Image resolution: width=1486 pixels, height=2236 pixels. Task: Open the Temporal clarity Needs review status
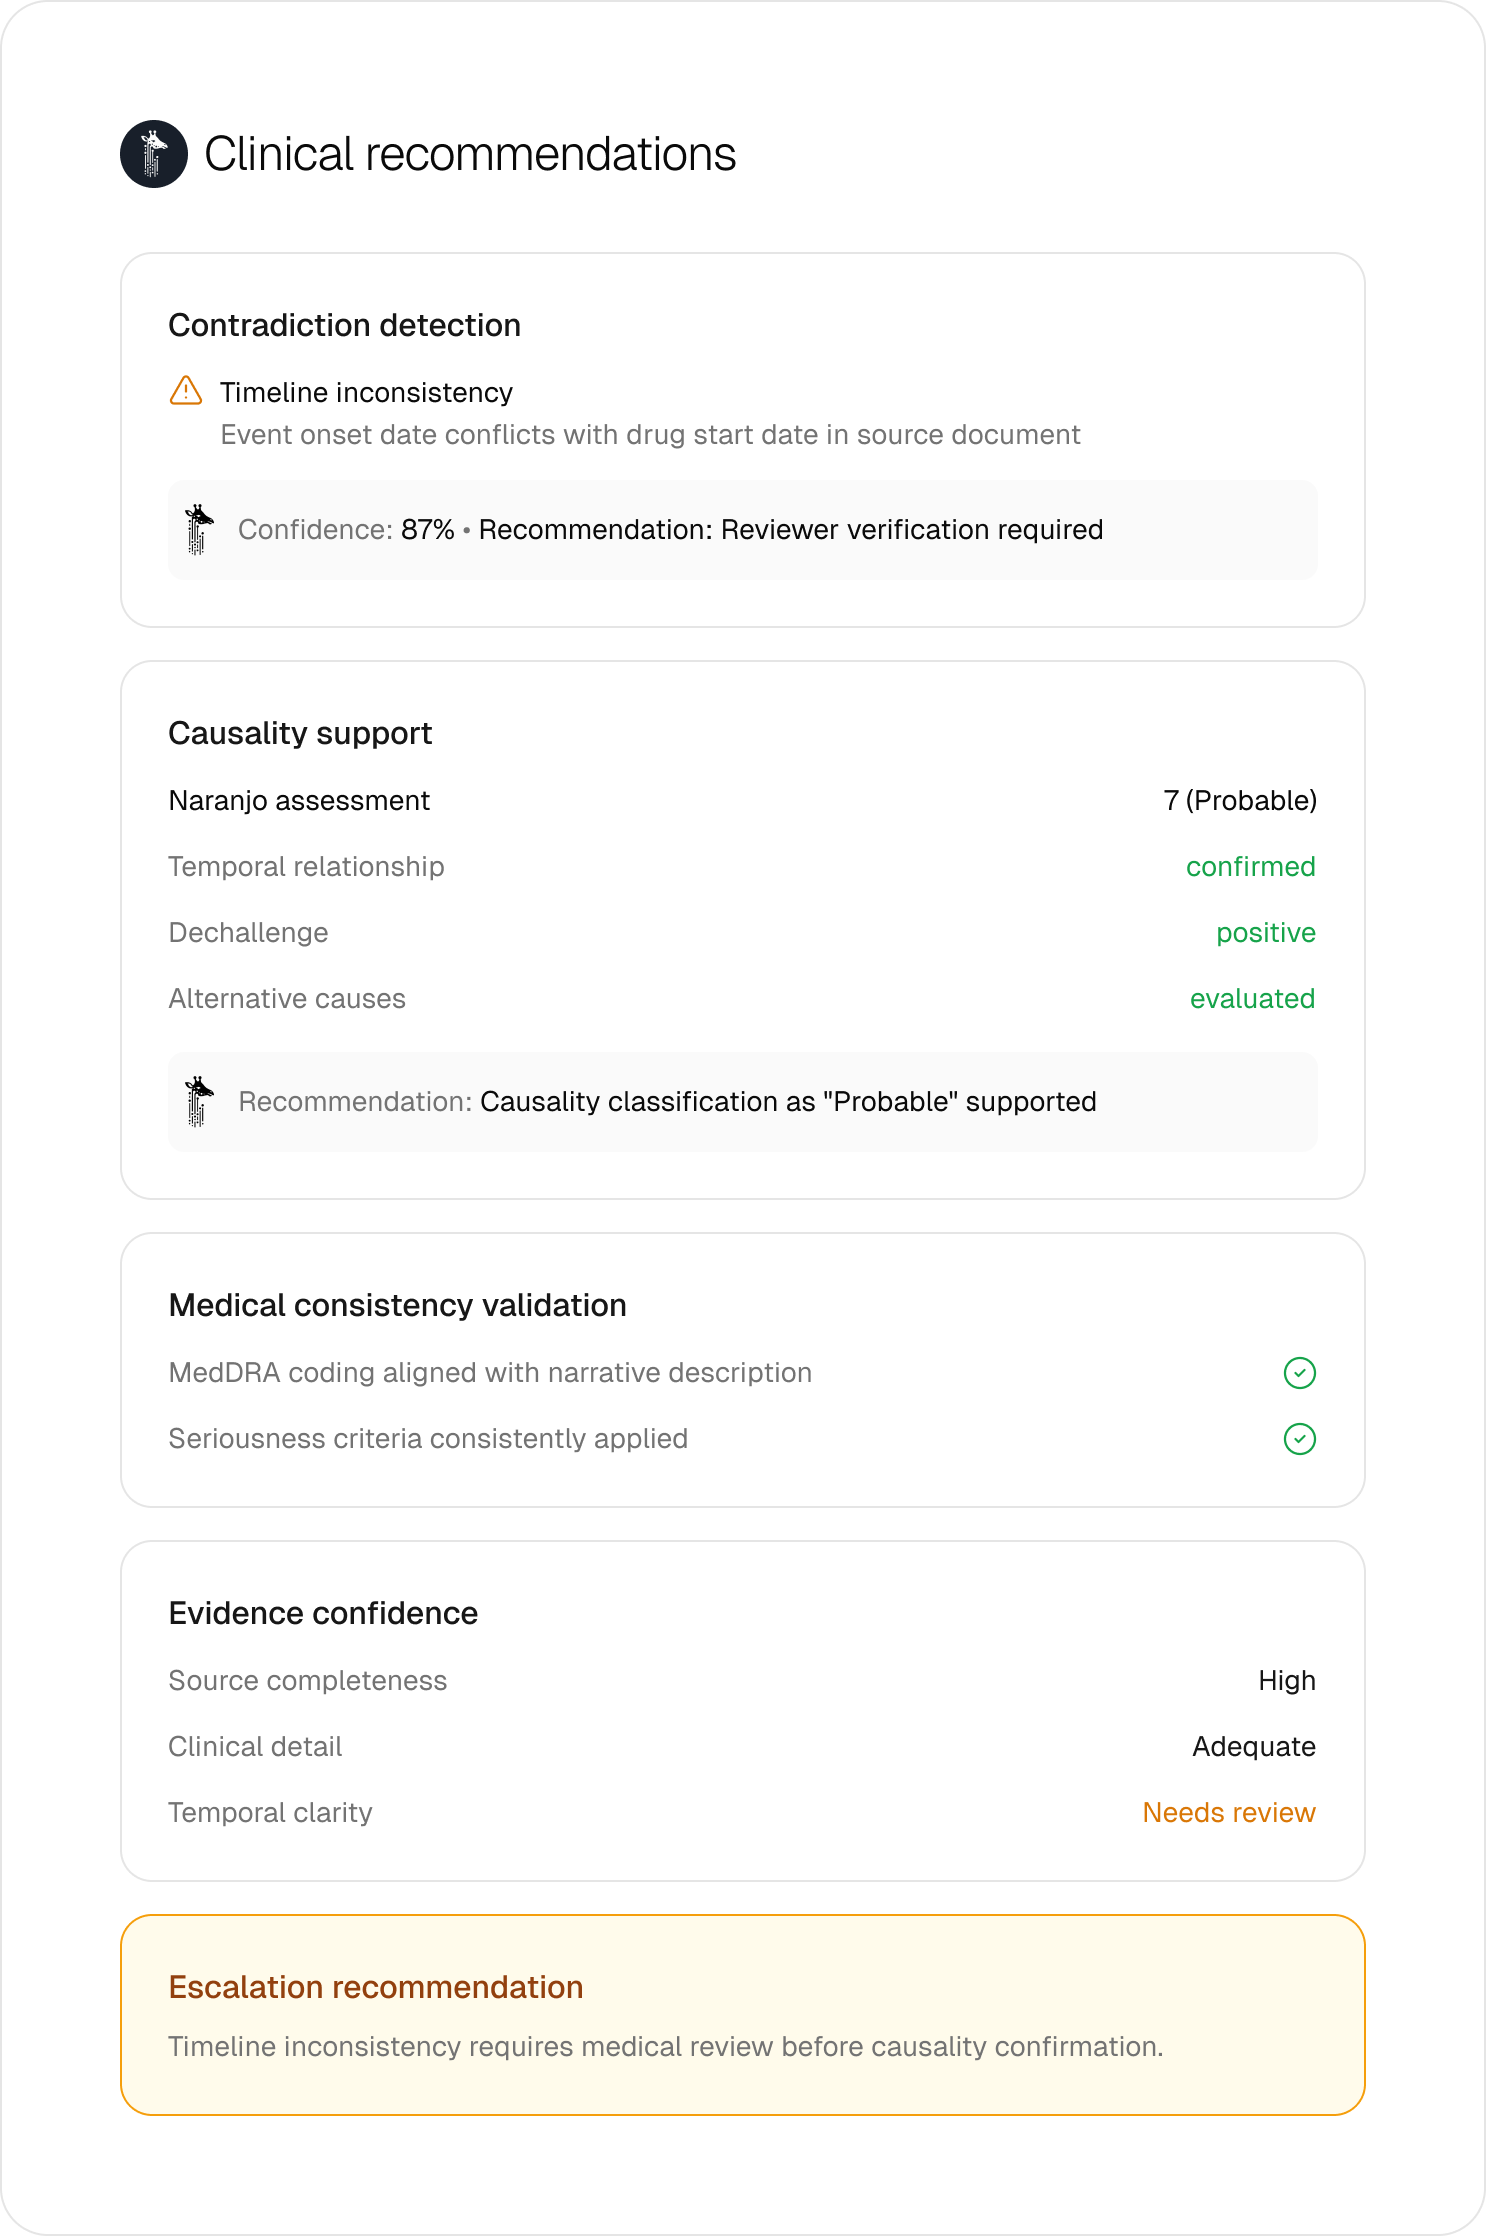[x=1229, y=1813]
